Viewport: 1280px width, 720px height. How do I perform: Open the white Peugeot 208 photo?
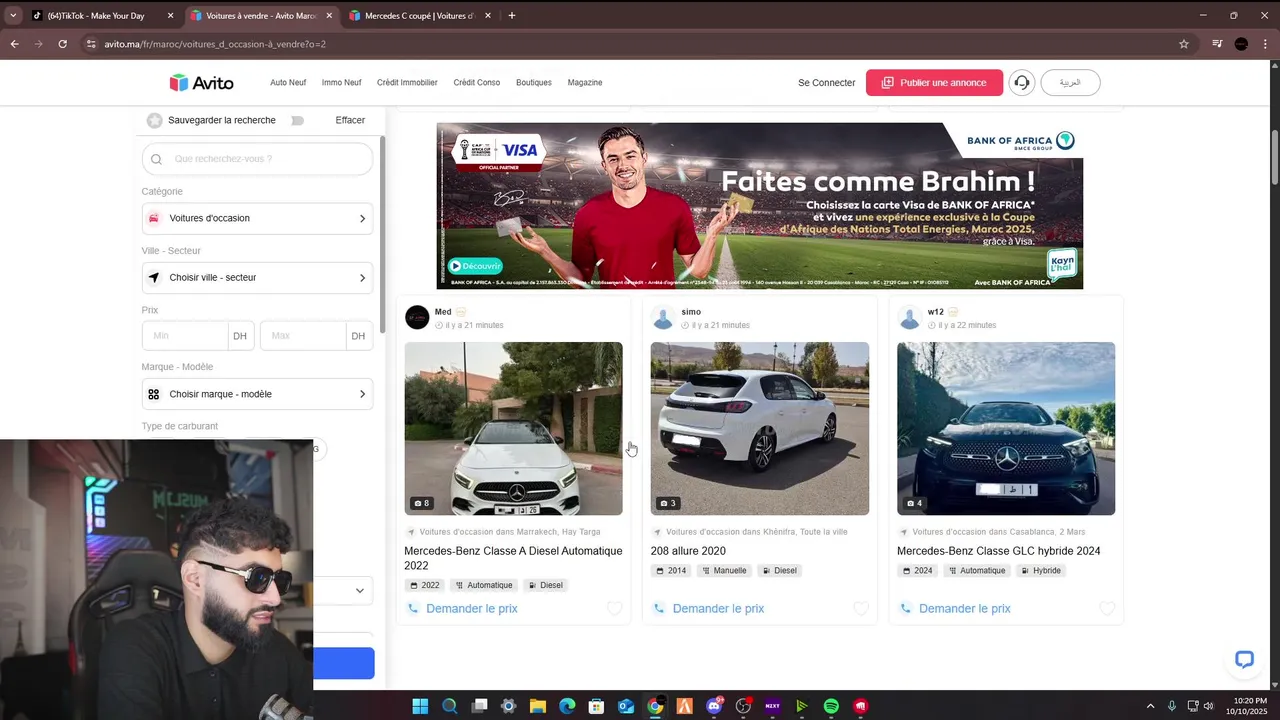(x=760, y=429)
